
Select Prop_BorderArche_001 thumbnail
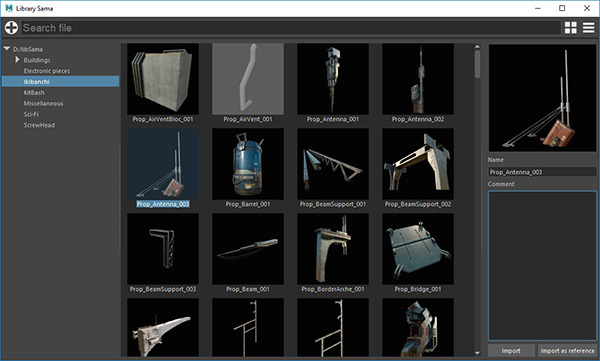coord(333,248)
